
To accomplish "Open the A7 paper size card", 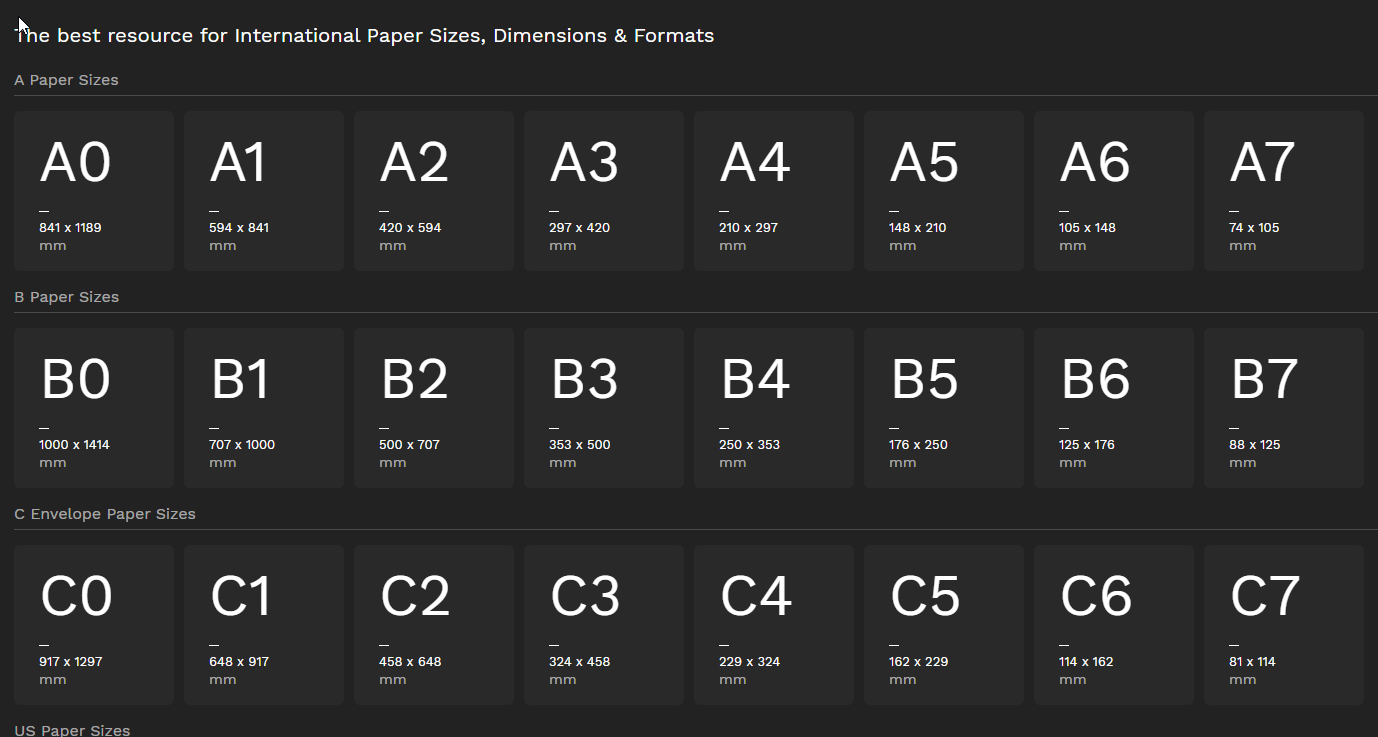I will [x=1284, y=191].
